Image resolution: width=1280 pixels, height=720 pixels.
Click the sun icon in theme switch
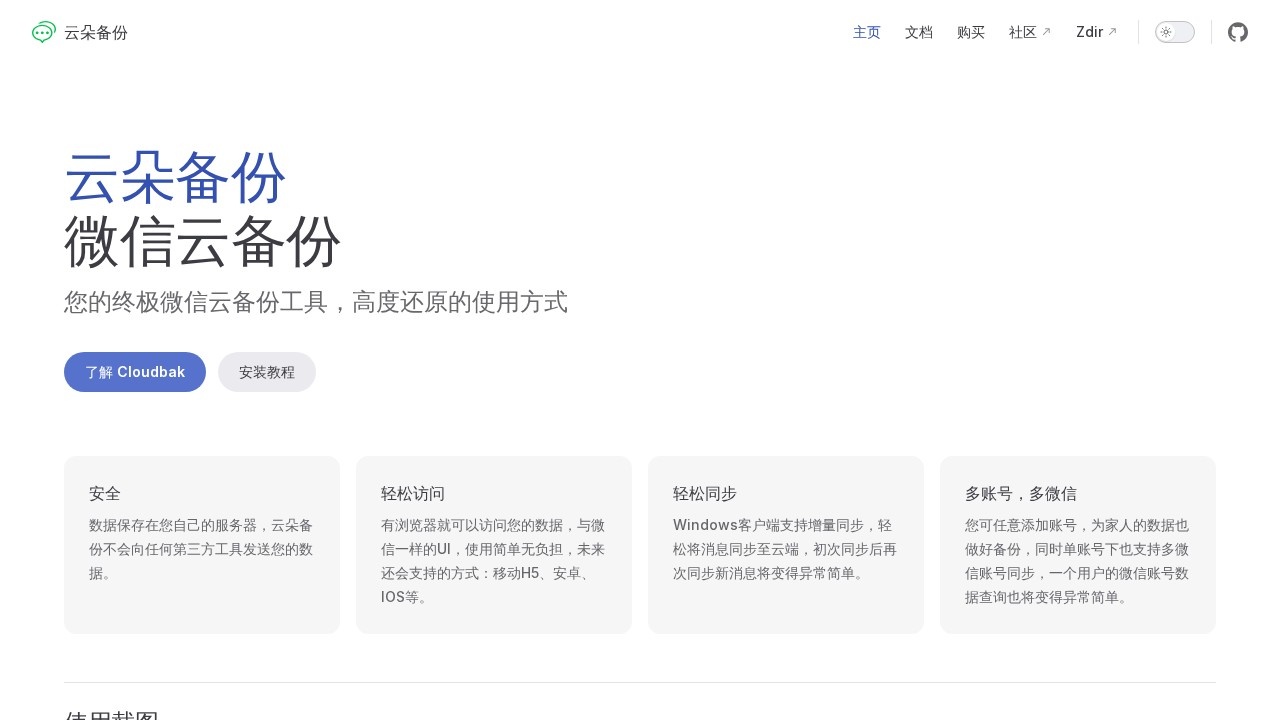(x=1165, y=32)
